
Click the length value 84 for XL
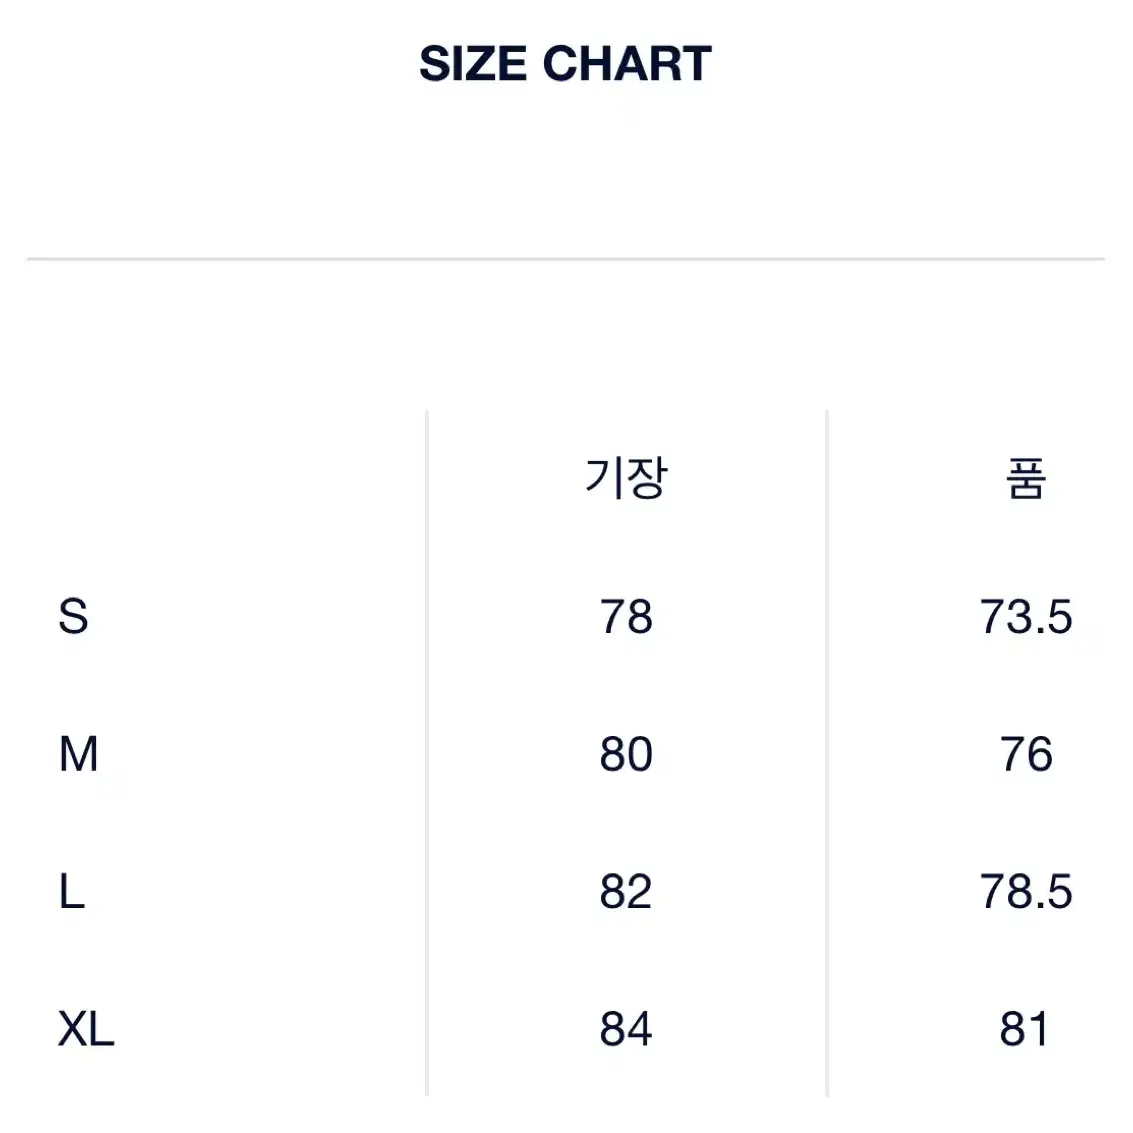point(626,1028)
